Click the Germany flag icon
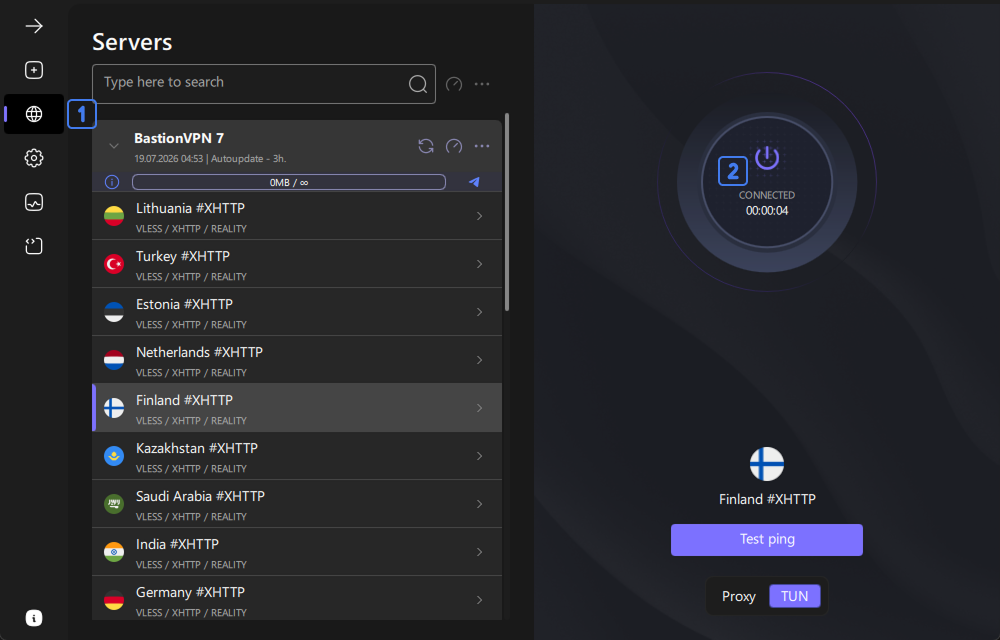The height and width of the screenshot is (640, 1000). pos(114,600)
